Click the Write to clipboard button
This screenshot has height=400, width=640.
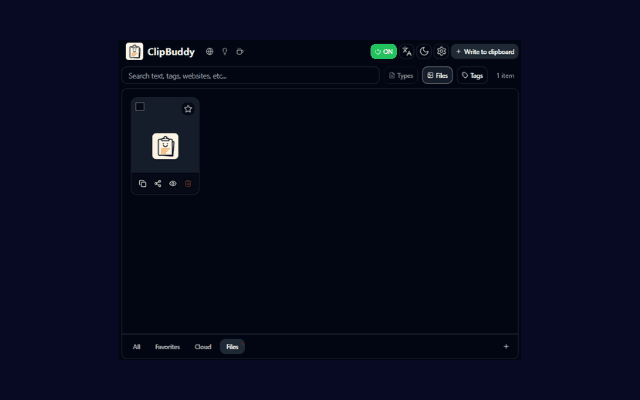point(485,51)
